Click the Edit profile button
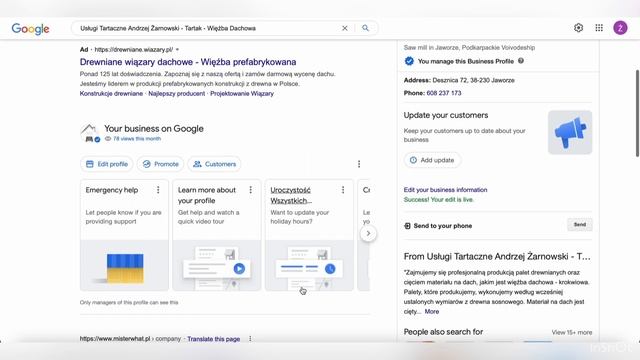640x360 pixels. pyautogui.click(x=107, y=164)
